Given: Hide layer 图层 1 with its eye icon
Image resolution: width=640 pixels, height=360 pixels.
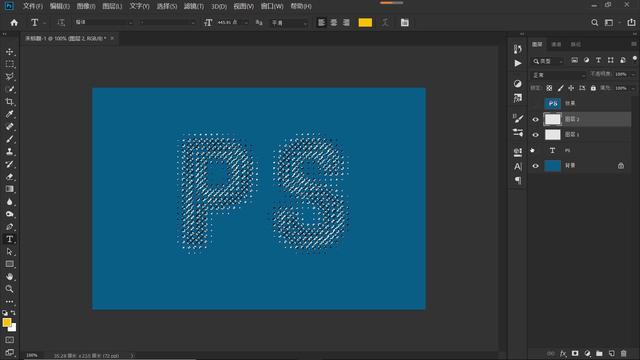Looking at the screenshot, I should point(535,135).
